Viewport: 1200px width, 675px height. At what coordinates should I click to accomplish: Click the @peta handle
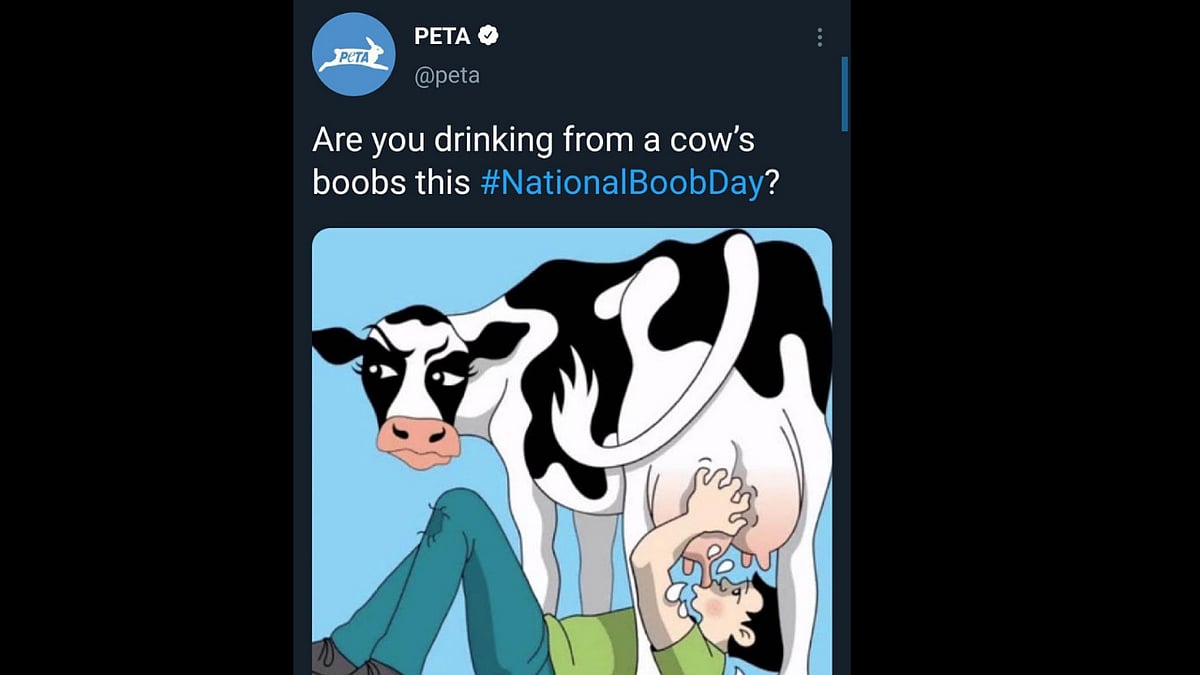[447, 75]
